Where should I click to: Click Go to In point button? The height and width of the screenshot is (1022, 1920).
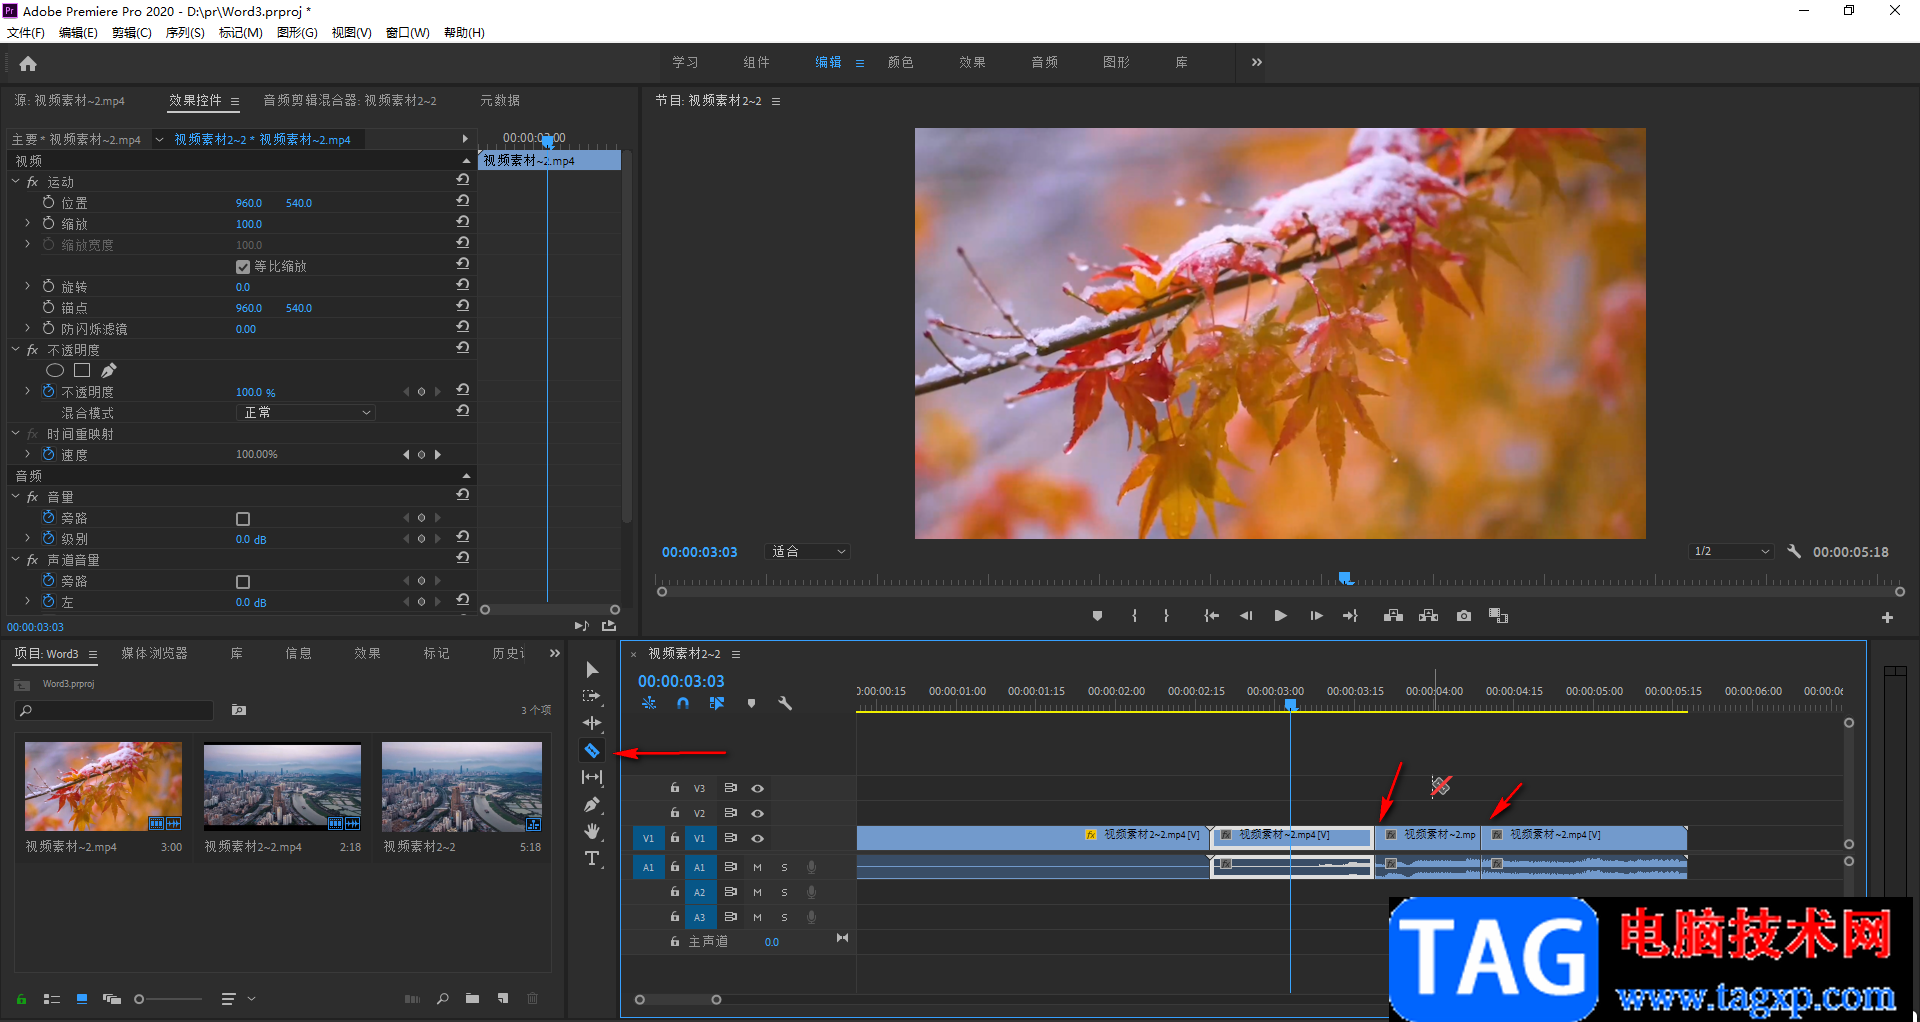click(1212, 616)
